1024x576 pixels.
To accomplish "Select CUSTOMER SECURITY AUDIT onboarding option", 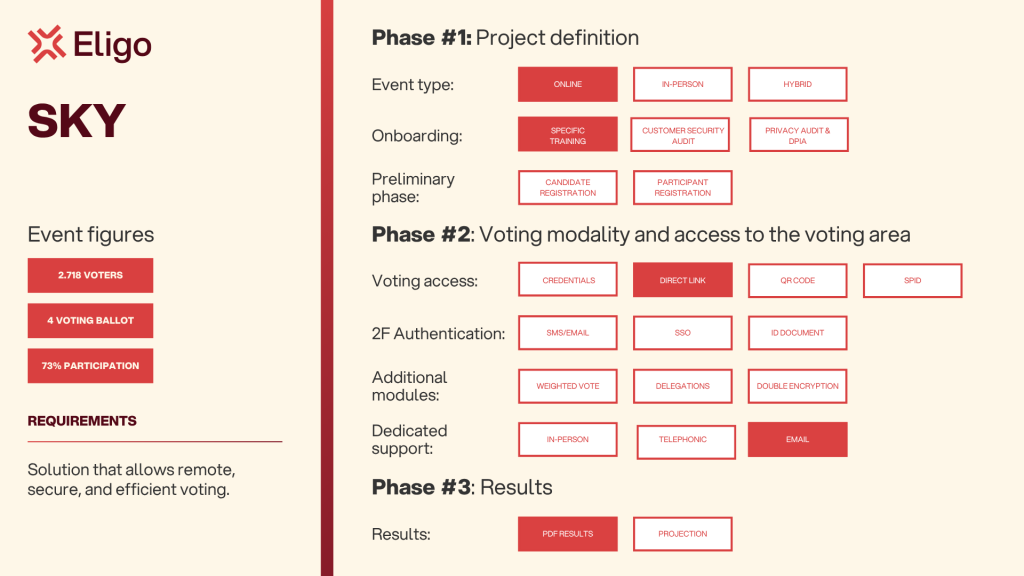I will point(680,135).
